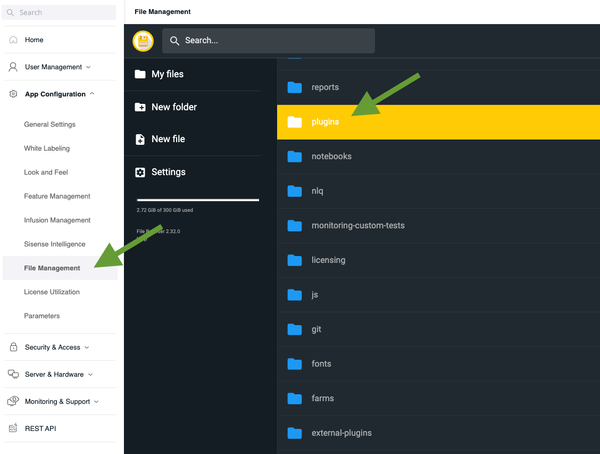Click the nlq folder icon
Image resolution: width=600 pixels, height=454 pixels.
click(295, 191)
